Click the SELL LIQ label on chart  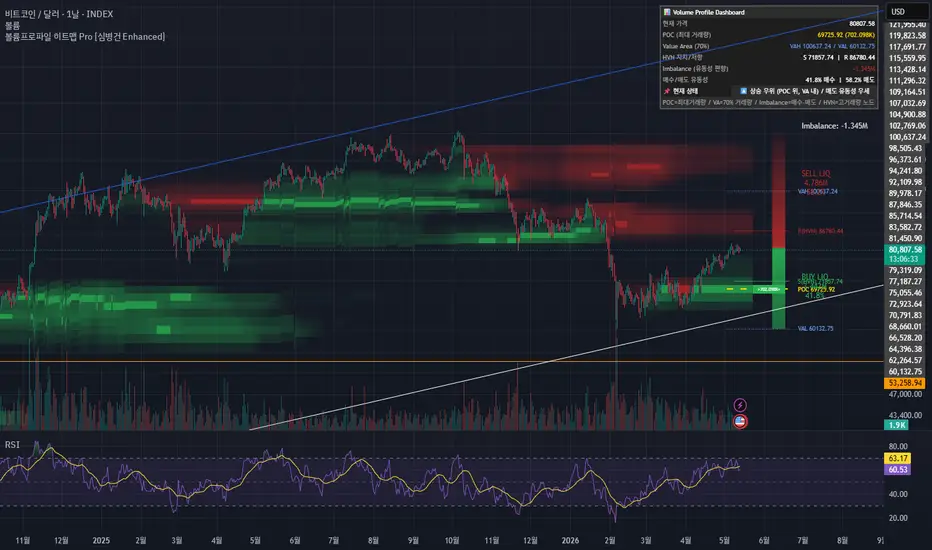816,174
